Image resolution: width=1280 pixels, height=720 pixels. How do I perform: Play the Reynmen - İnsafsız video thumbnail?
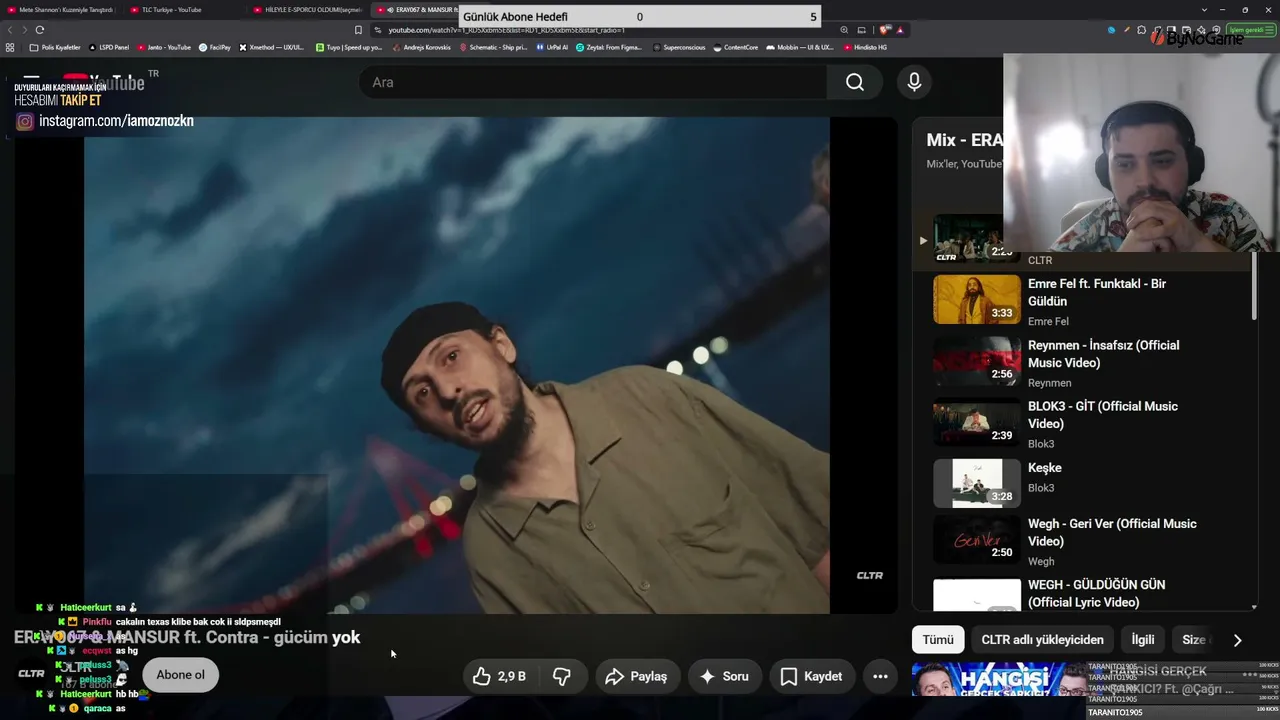[977, 360]
